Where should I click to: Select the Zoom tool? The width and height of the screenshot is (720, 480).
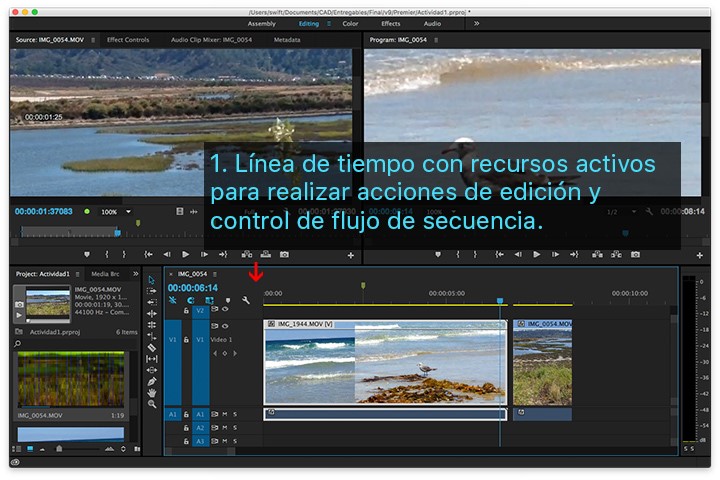(x=152, y=404)
